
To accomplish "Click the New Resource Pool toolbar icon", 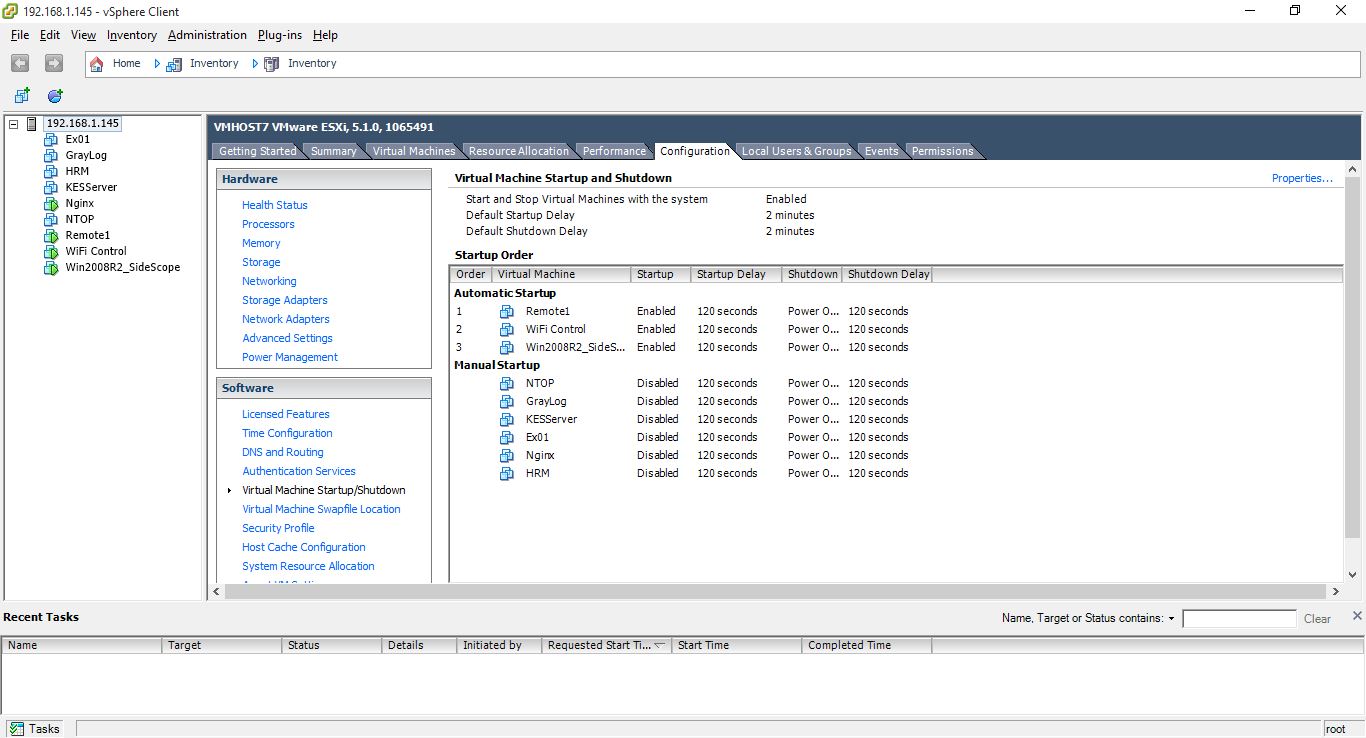I will point(55,96).
